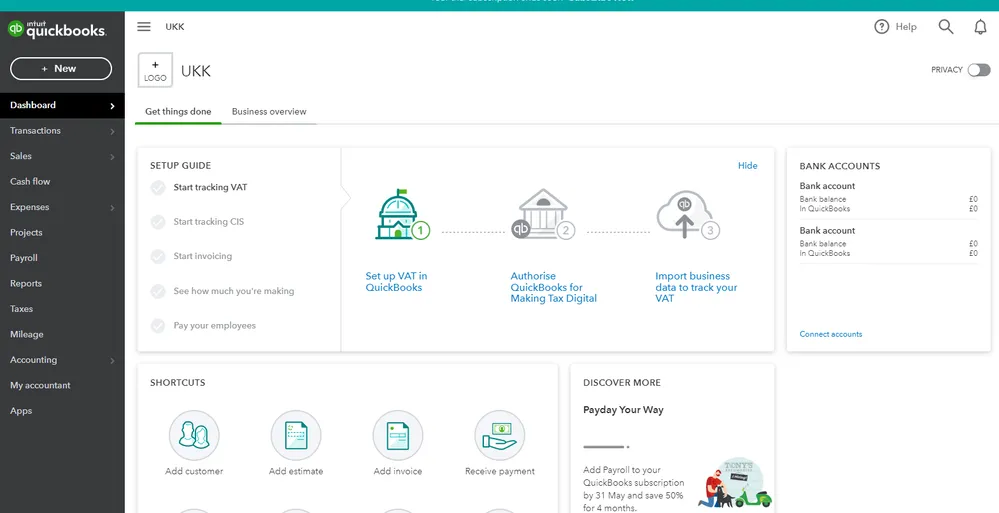Toggle the Privacy switch
This screenshot has height=513, width=999.
pyautogui.click(x=978, y=70)
